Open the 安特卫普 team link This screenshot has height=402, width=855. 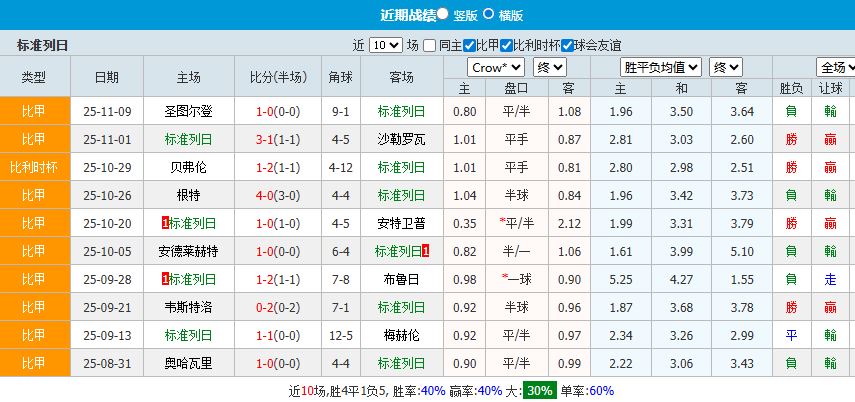click(x=402, y=223)
